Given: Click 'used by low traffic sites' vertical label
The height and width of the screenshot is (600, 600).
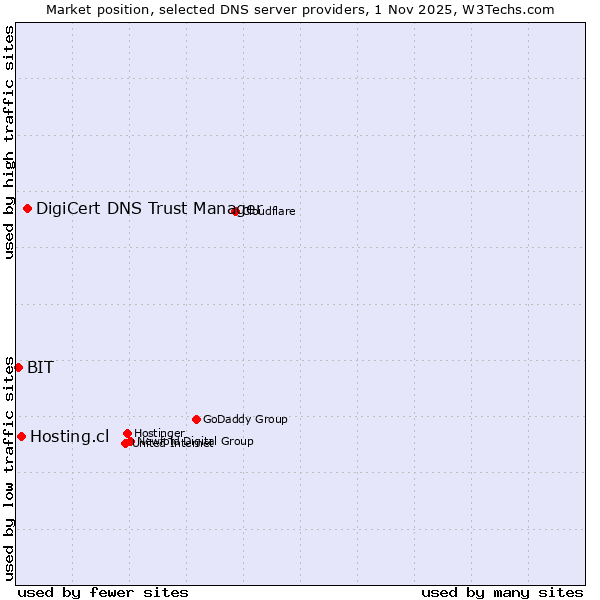Looking at the screenshot, I should tap(9, 467).
